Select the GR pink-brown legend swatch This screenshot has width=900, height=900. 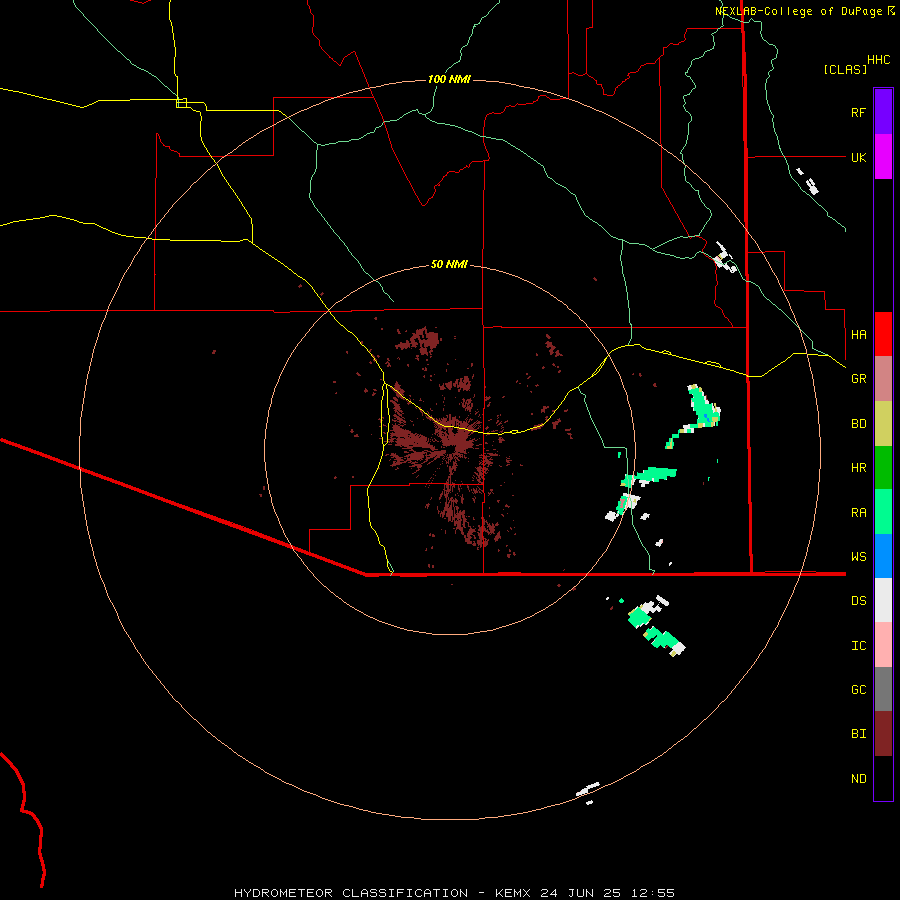(x=883, y=379)
